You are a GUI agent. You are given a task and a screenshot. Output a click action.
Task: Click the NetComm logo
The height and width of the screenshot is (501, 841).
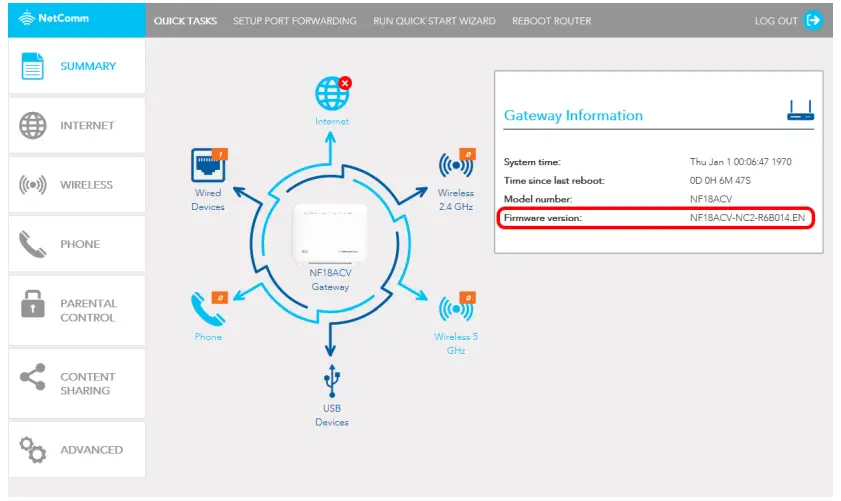[x=54, y=18]
